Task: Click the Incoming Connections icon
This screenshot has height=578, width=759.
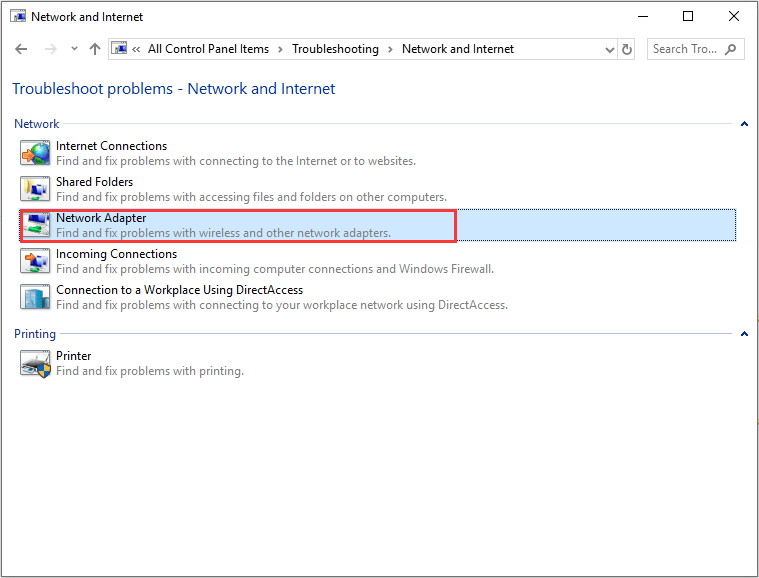Action: pos(35,261)
